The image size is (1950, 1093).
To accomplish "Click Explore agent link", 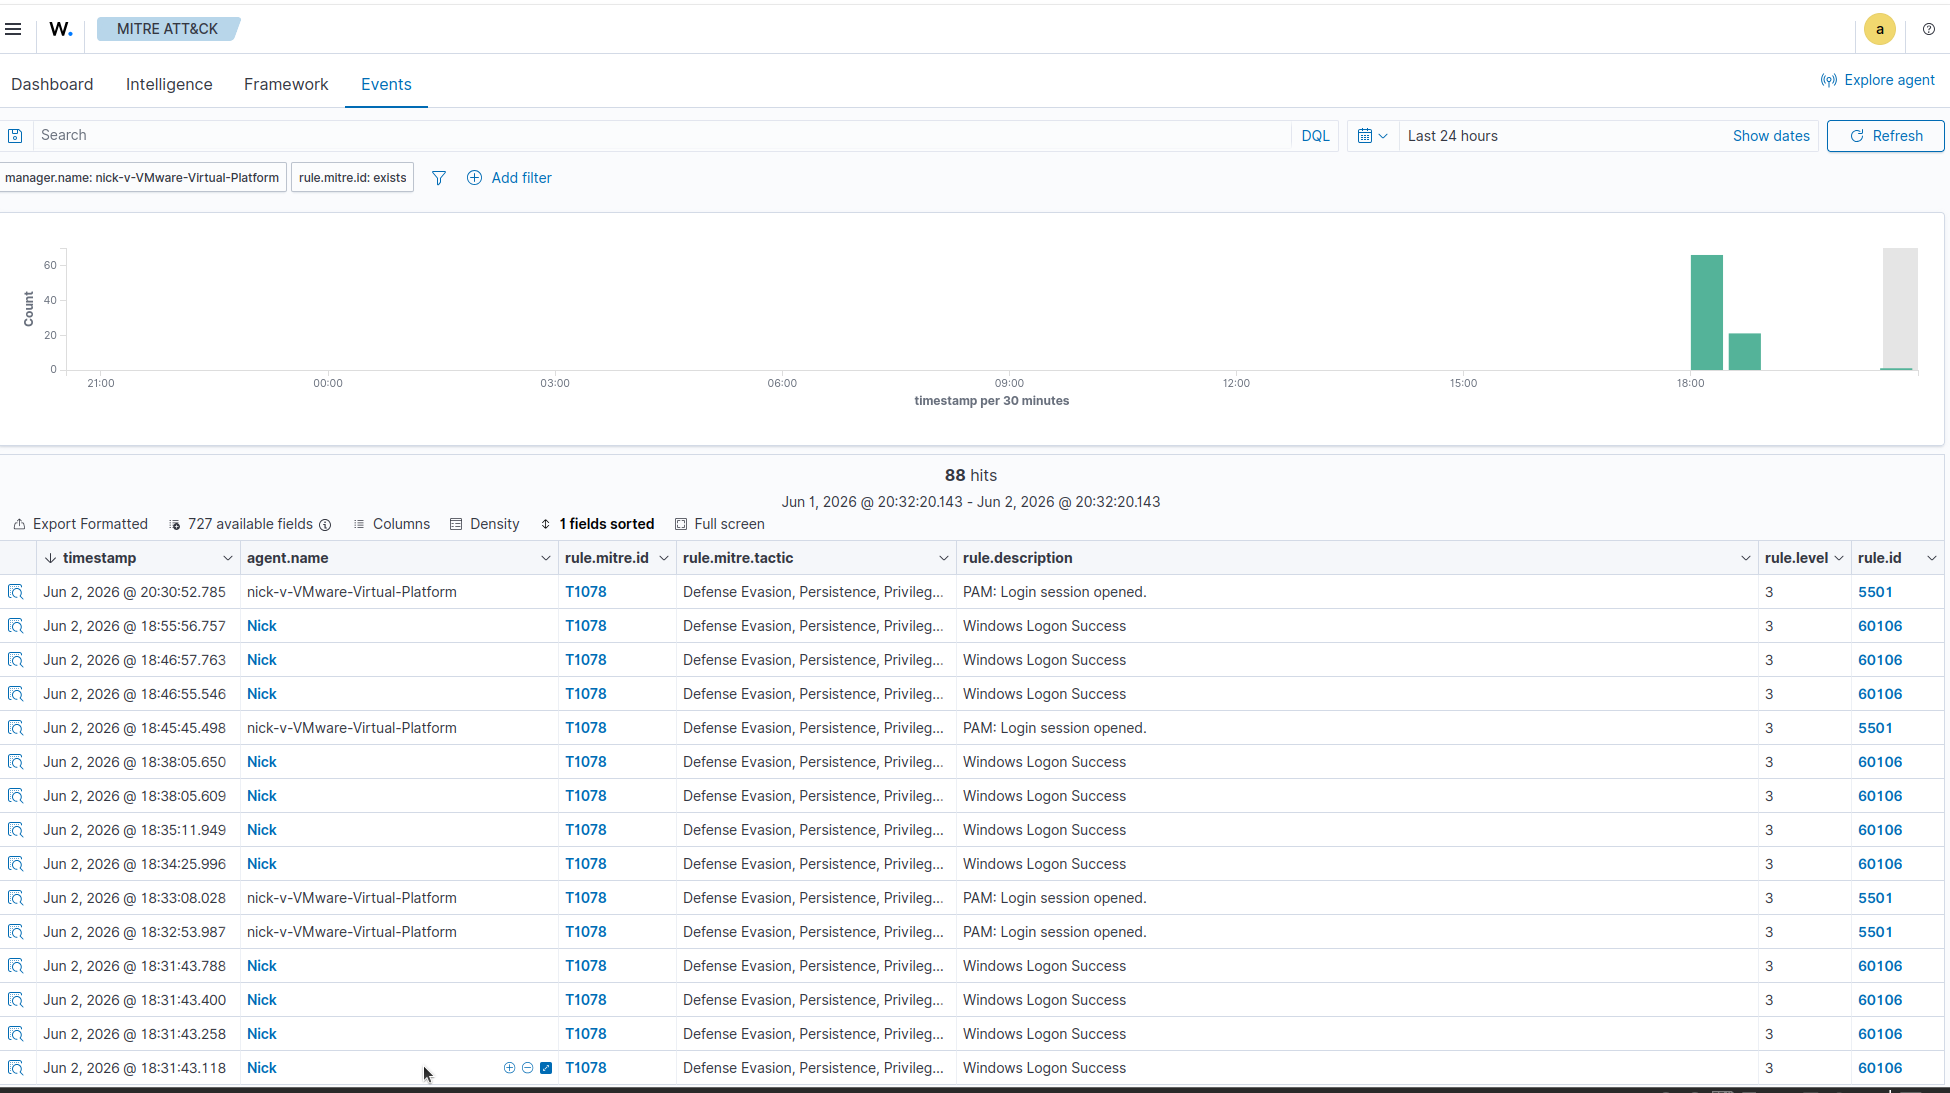I will 1878,80.
